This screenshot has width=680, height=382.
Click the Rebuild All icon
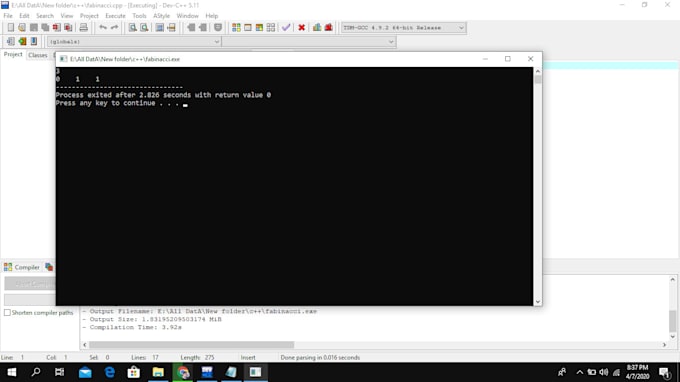point(271,27)
